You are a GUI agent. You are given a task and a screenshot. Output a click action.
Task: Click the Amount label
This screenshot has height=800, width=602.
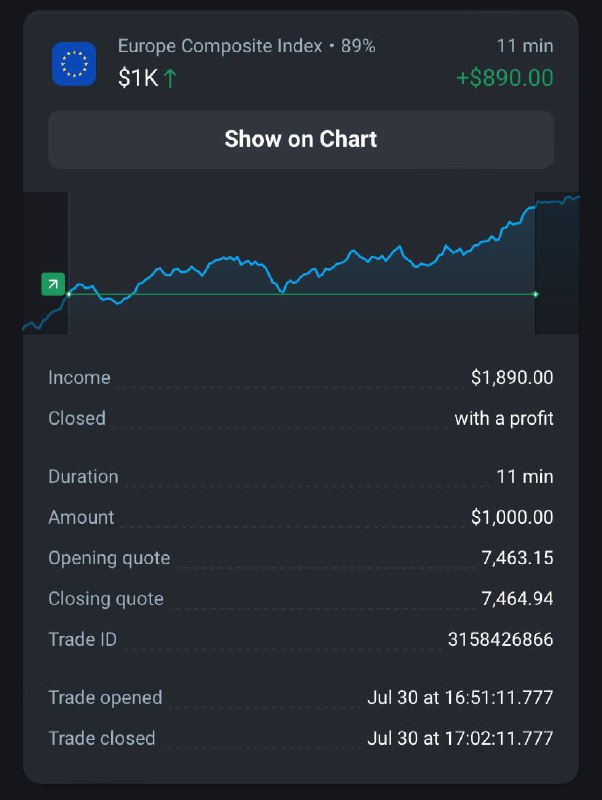81,517
